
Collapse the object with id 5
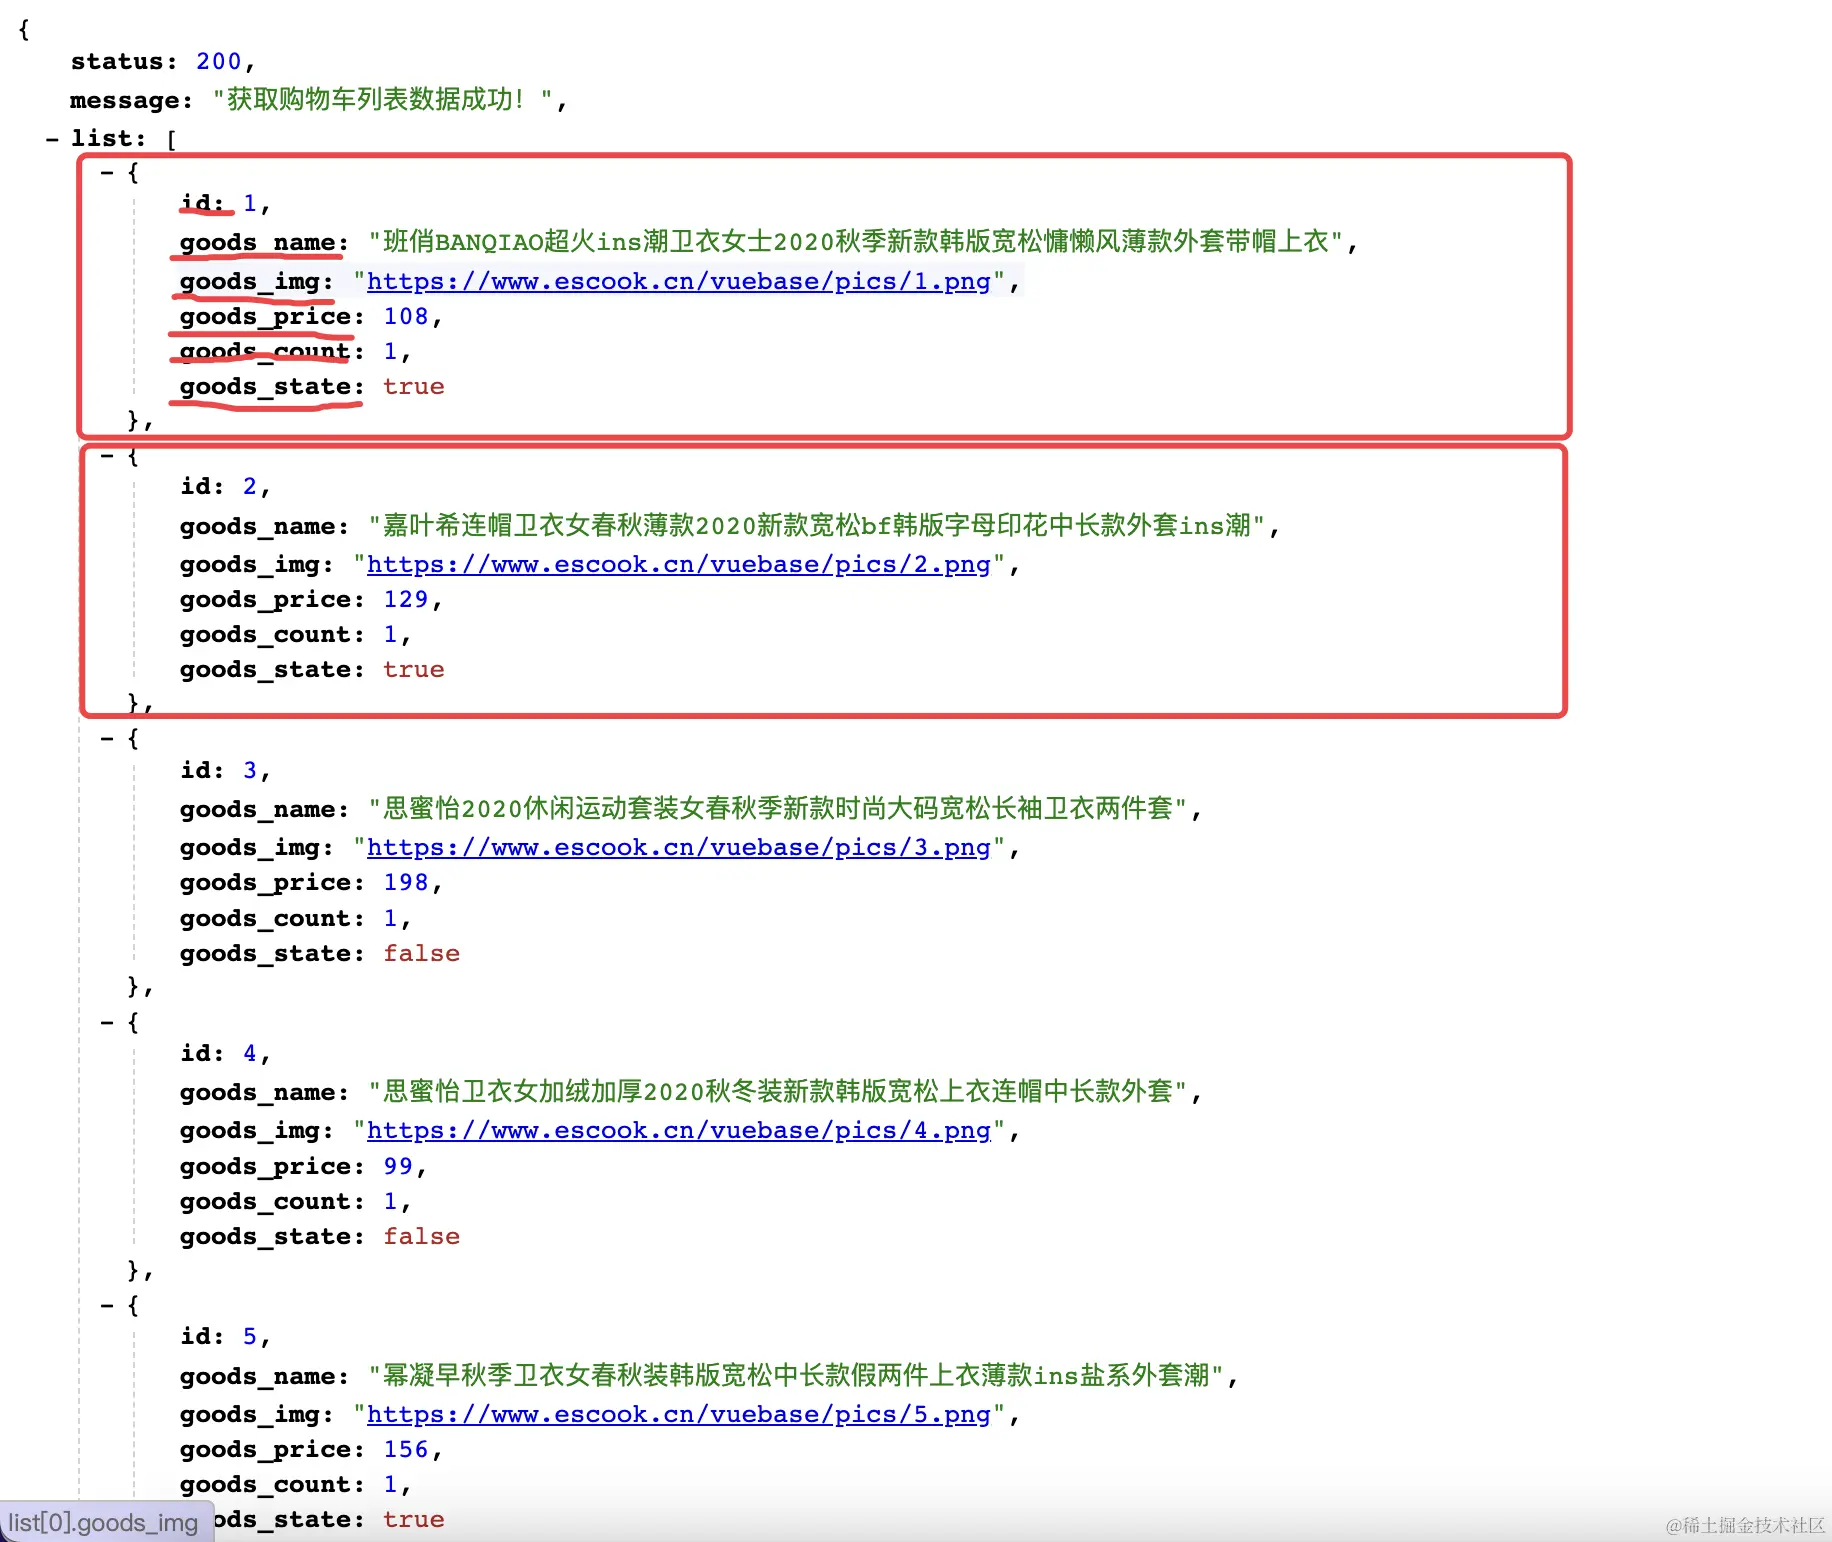point(107,1305)
